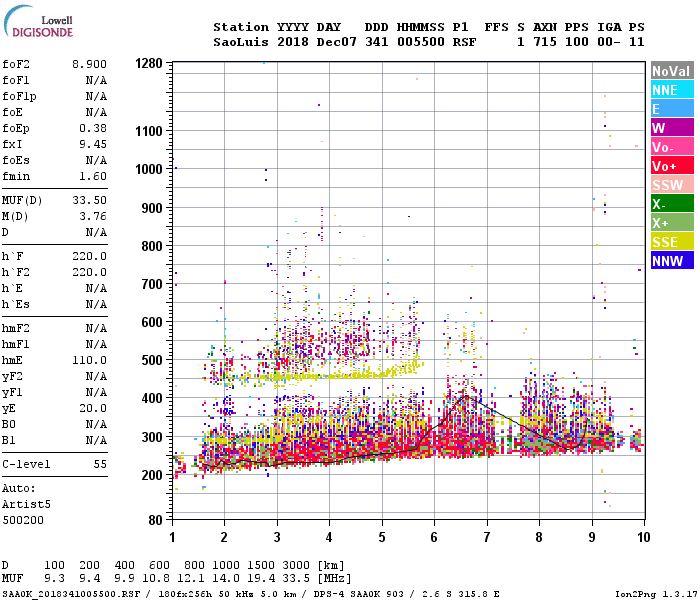Click the 500 km height axis label

coord(152,360)
